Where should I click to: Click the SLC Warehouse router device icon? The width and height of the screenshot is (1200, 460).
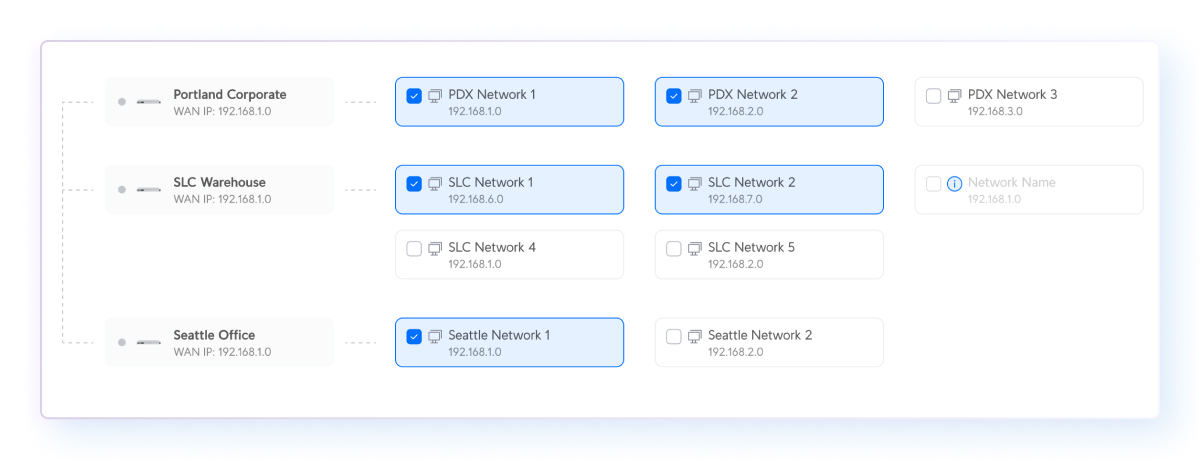click(149, 190)
